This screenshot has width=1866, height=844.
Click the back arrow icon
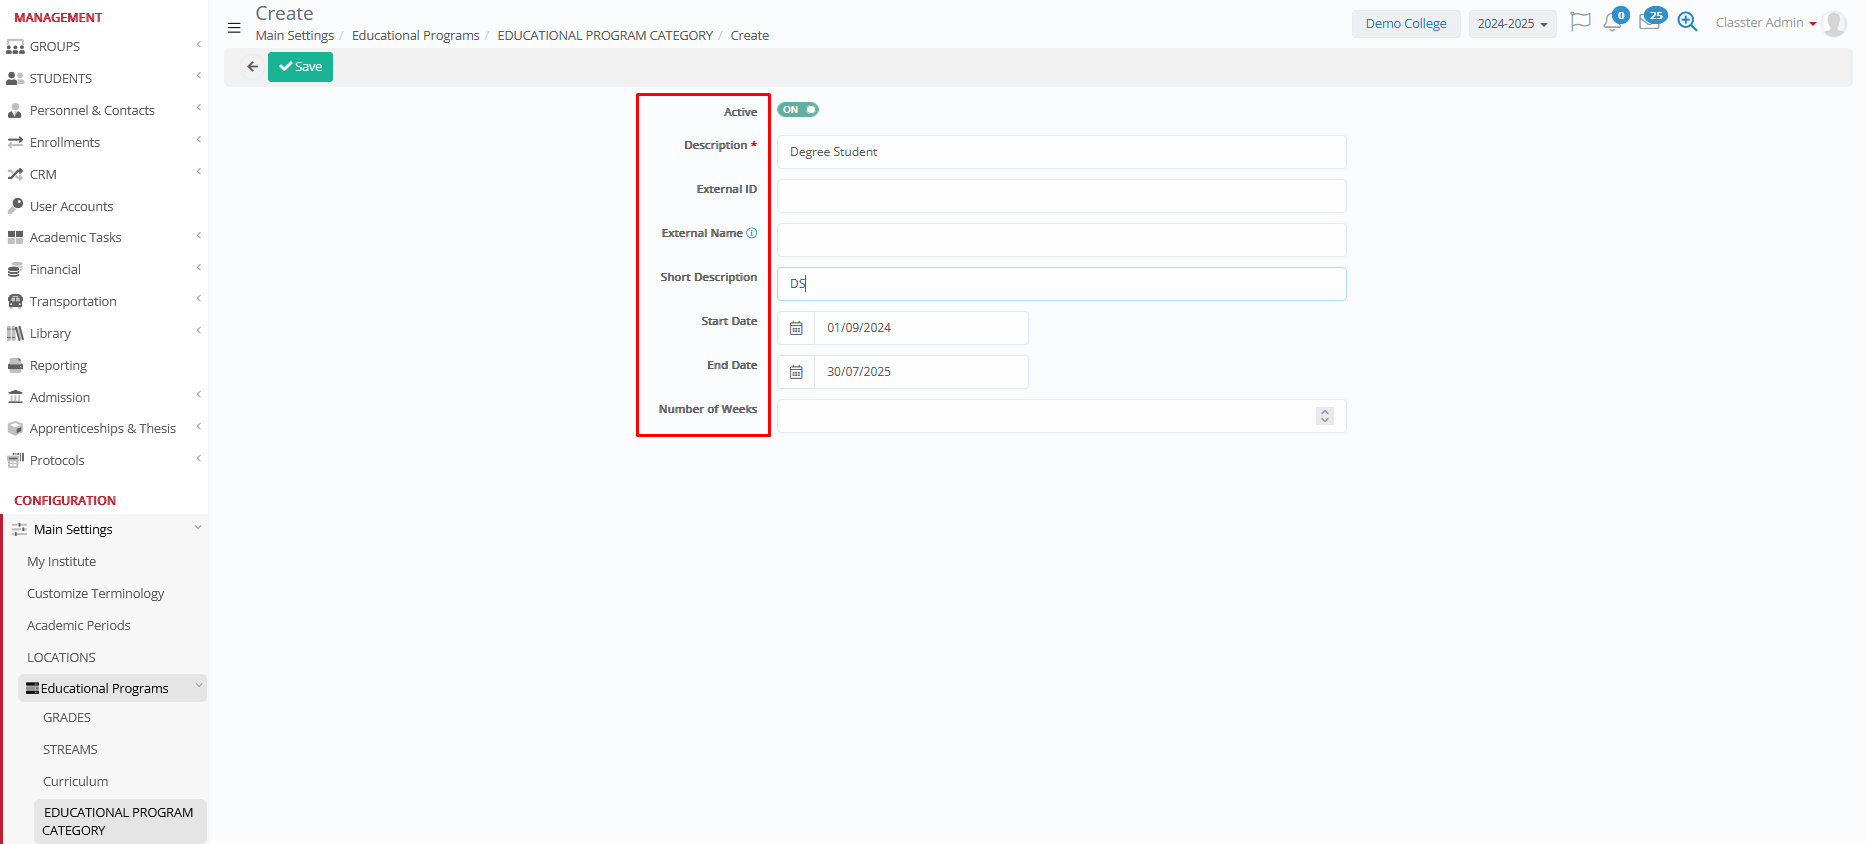pos(252,67)
